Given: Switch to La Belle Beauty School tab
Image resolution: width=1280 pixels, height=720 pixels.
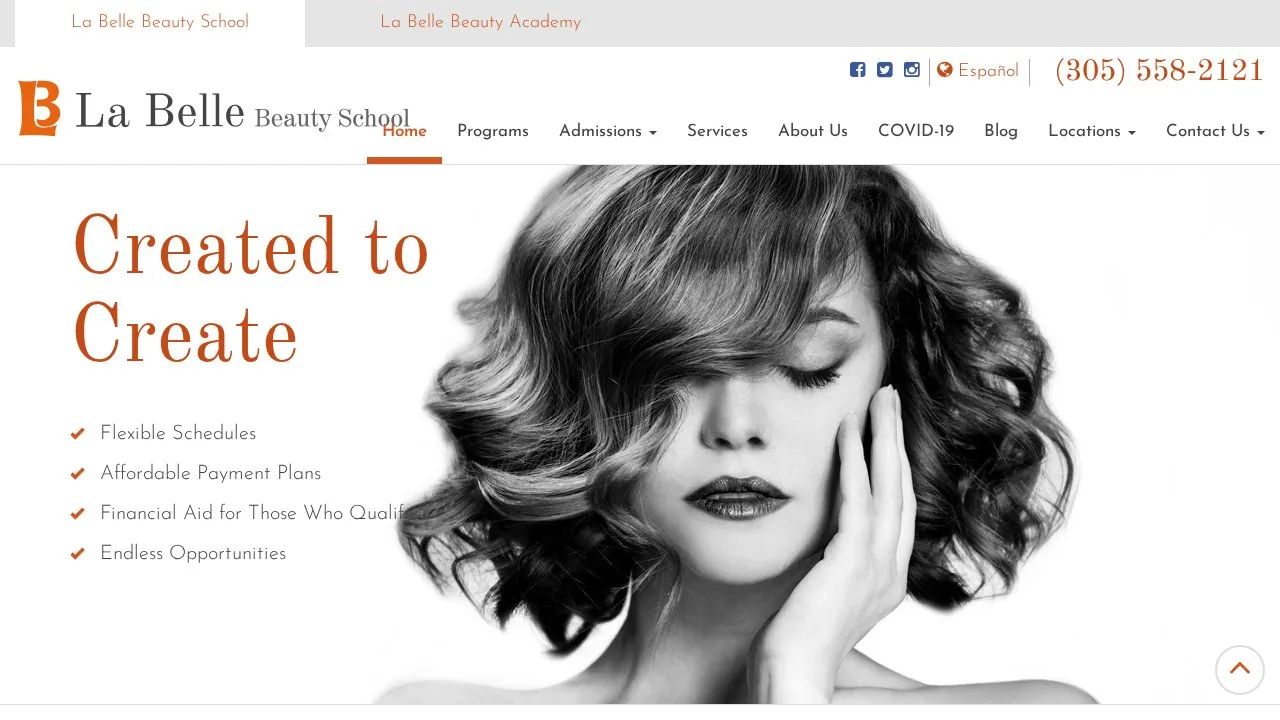Looking at the screenshot, I should pyautogui.click(x=160, y=22).
